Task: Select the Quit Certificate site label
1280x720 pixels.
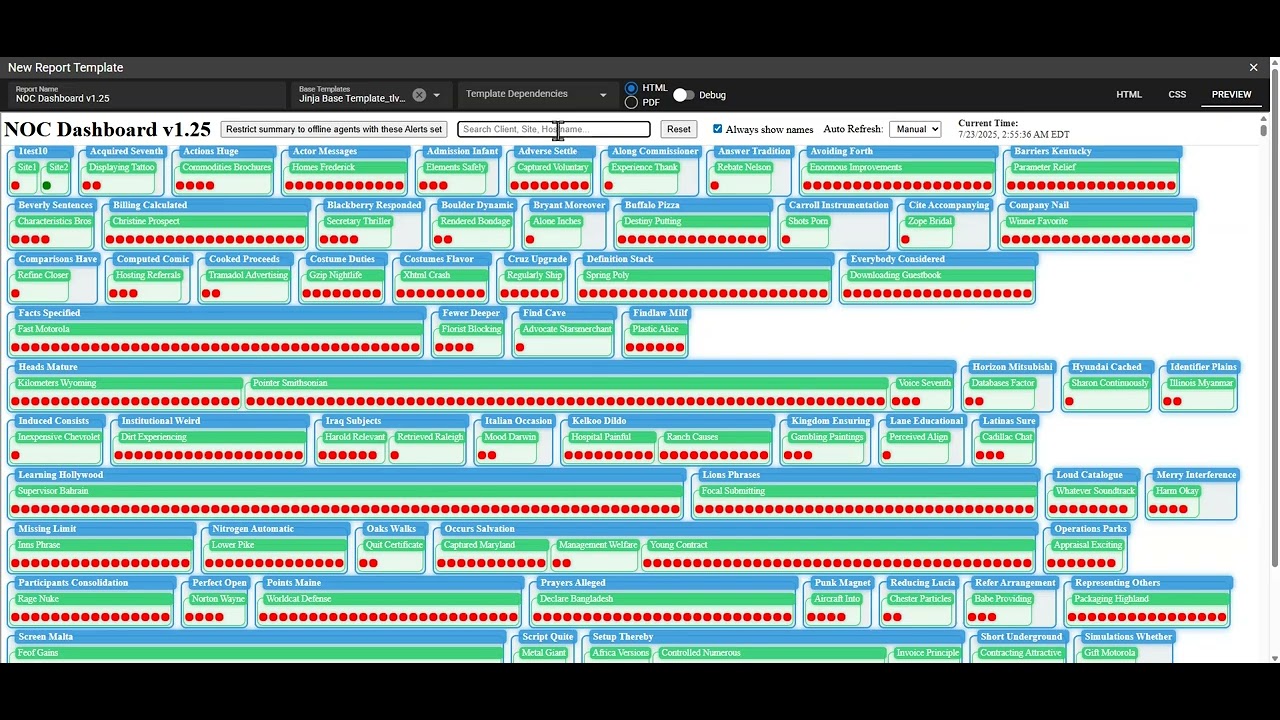Action: click(x=394, y=546)
